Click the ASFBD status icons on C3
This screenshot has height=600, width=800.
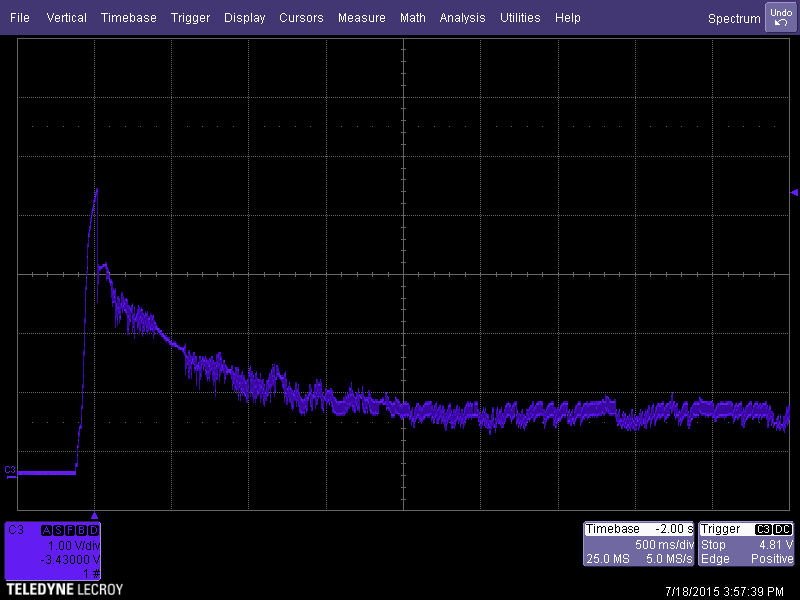point(70,529)
